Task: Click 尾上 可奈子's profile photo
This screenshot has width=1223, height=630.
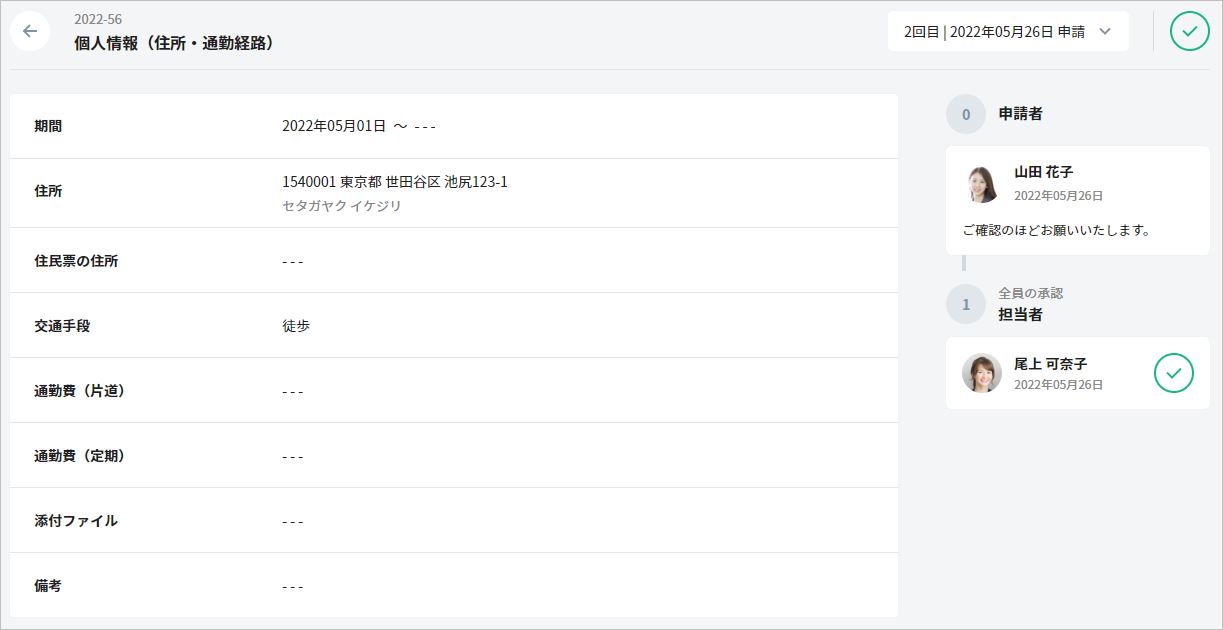Action: point(981,373)
